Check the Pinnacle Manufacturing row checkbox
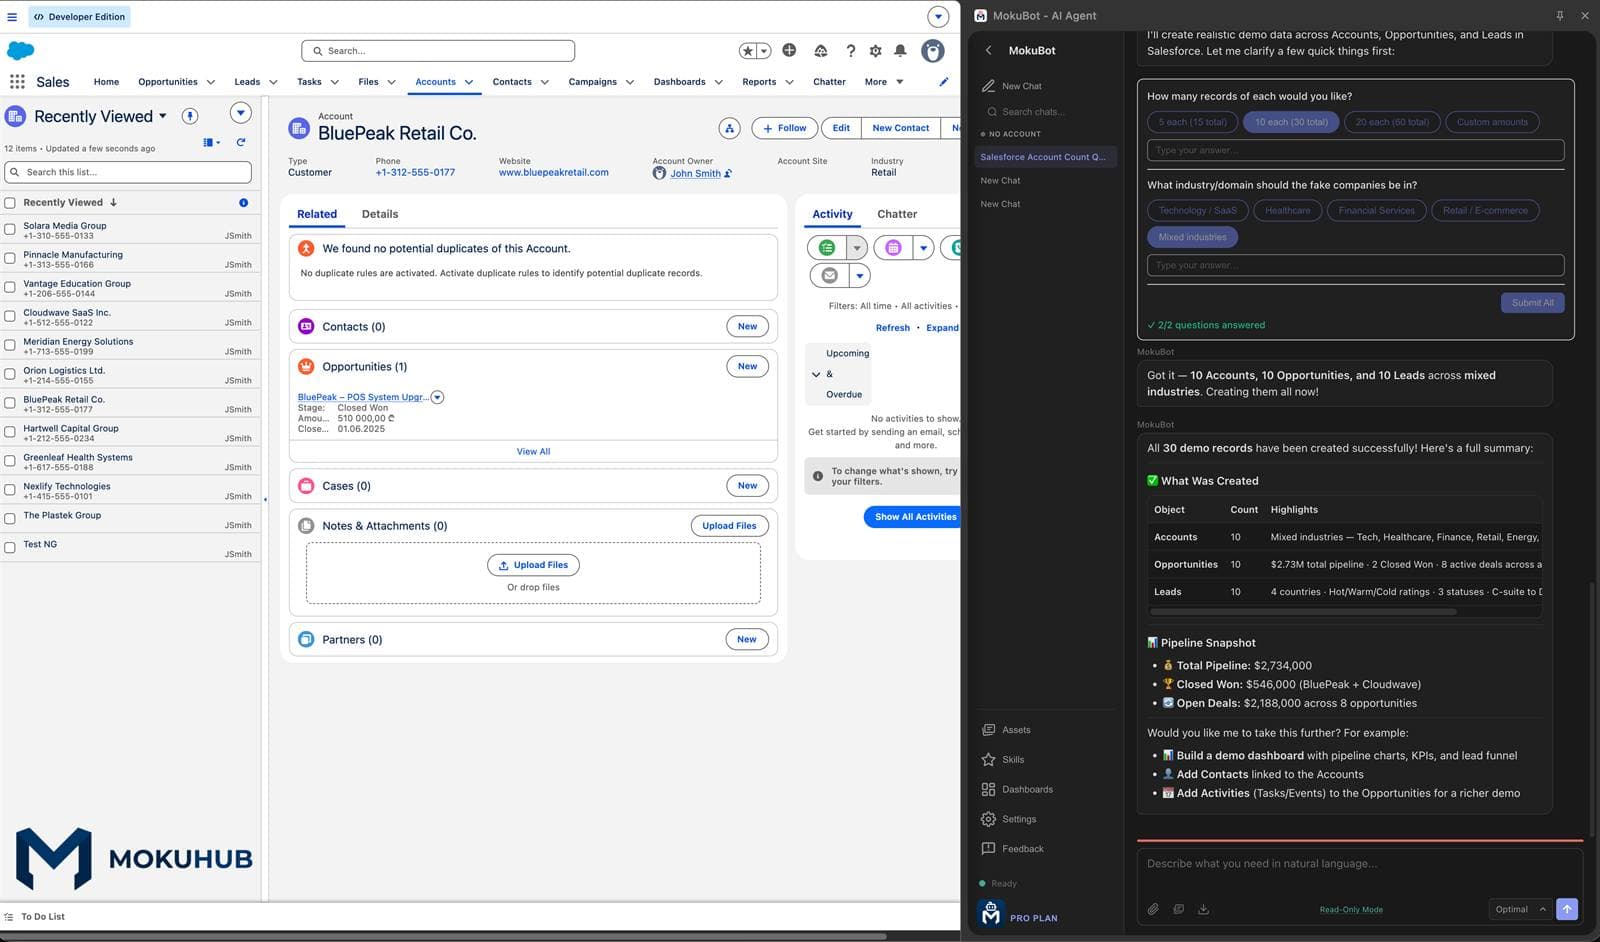 [x=10, y=258]
